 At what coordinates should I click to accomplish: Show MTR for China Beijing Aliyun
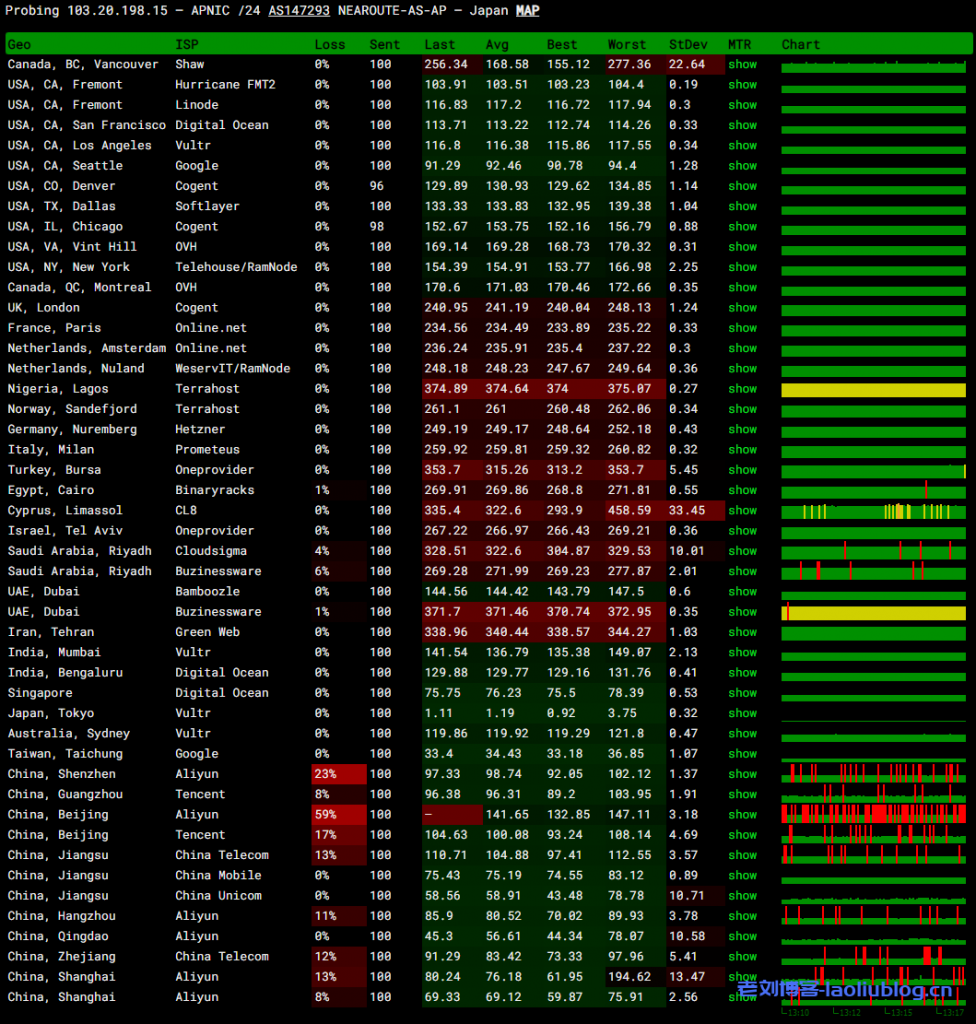(x=742, y=815)
